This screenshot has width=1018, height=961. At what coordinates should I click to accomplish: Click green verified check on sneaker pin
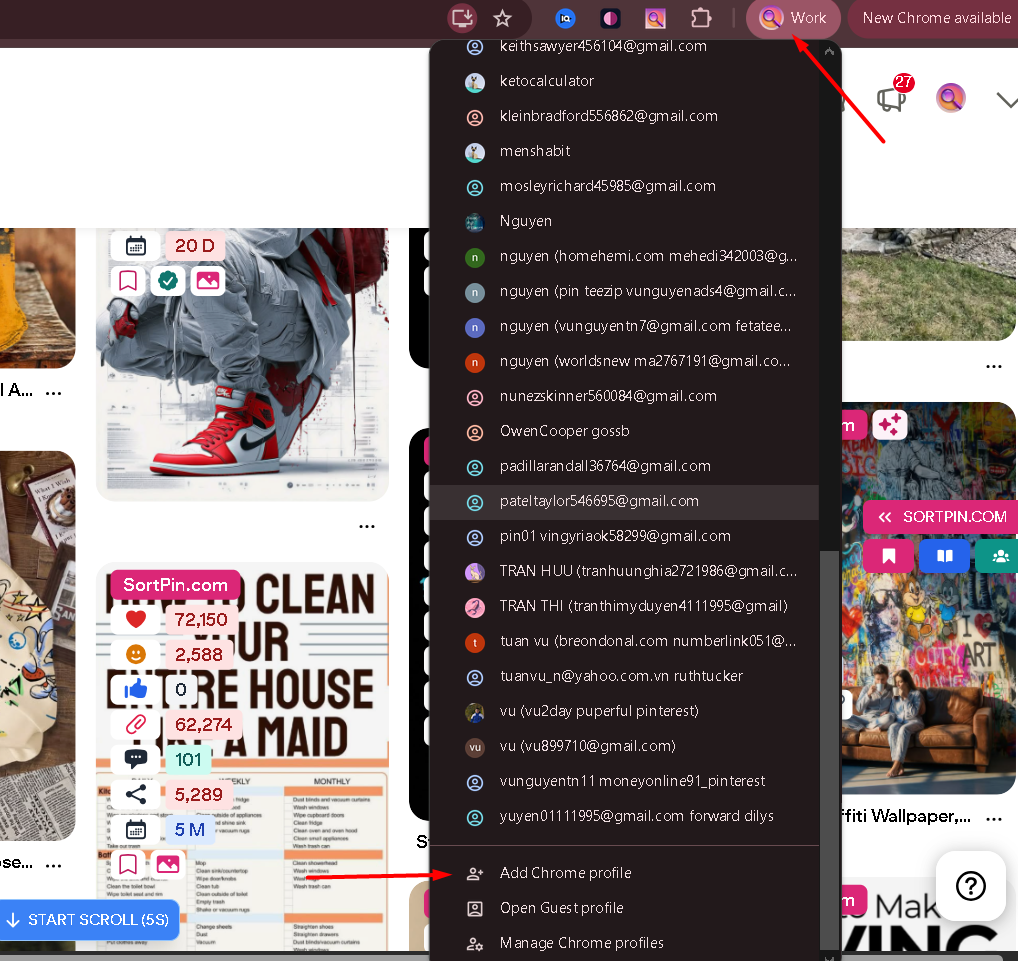pos(168,281)
